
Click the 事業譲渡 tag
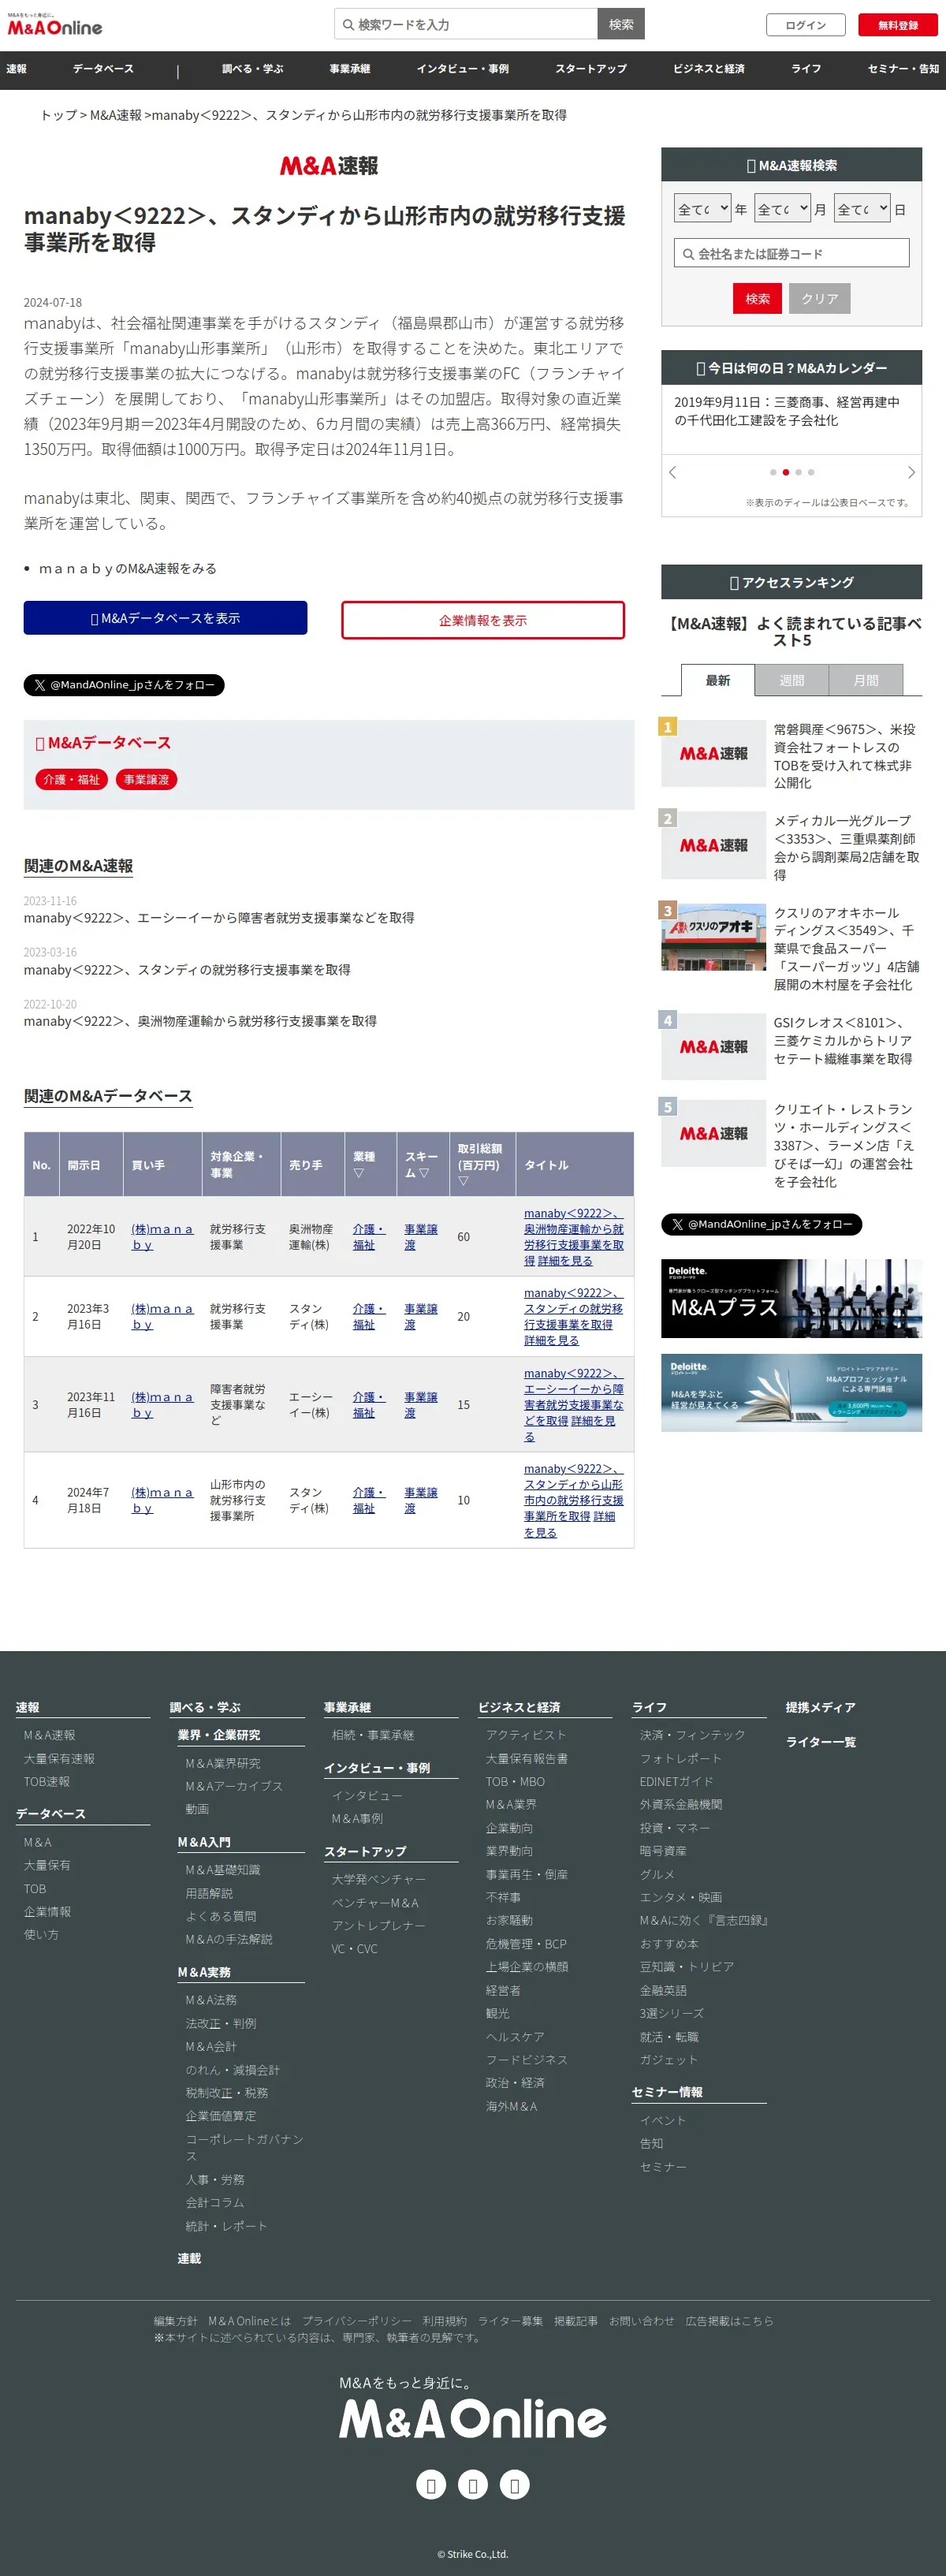[x=146, y=779]
